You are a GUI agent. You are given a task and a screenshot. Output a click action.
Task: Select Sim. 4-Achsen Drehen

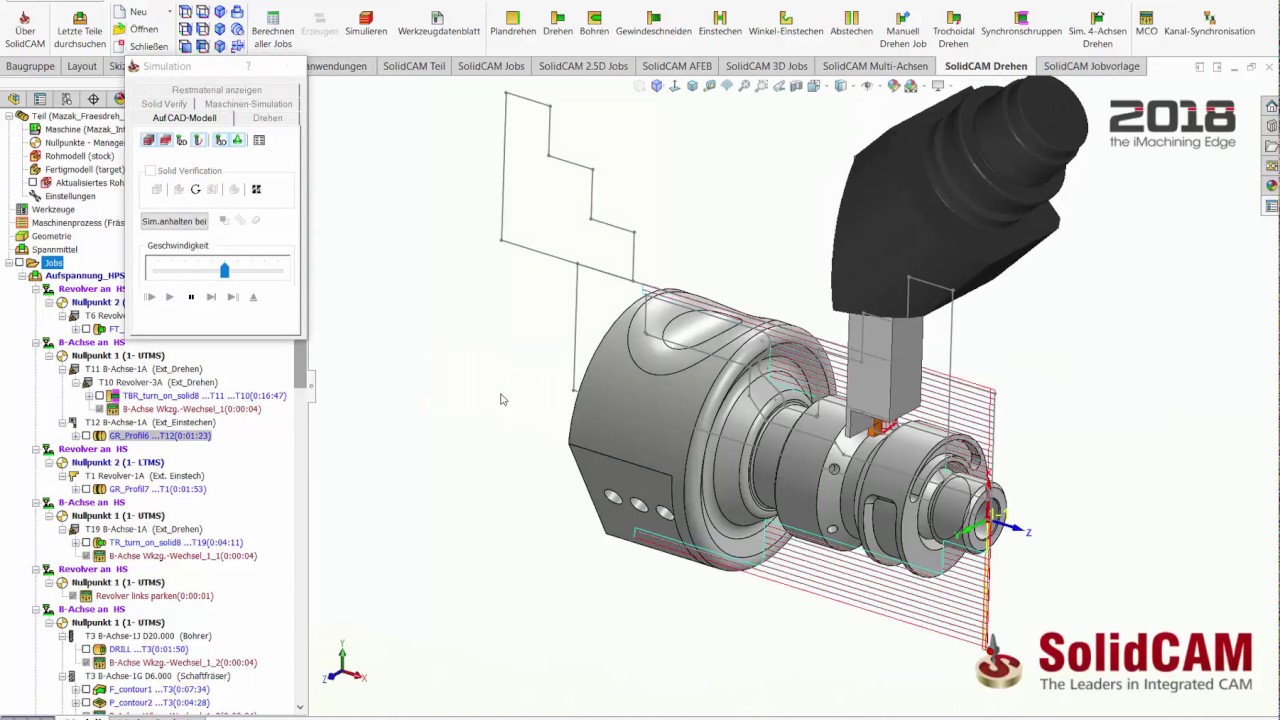click(x=1098, y=30)
